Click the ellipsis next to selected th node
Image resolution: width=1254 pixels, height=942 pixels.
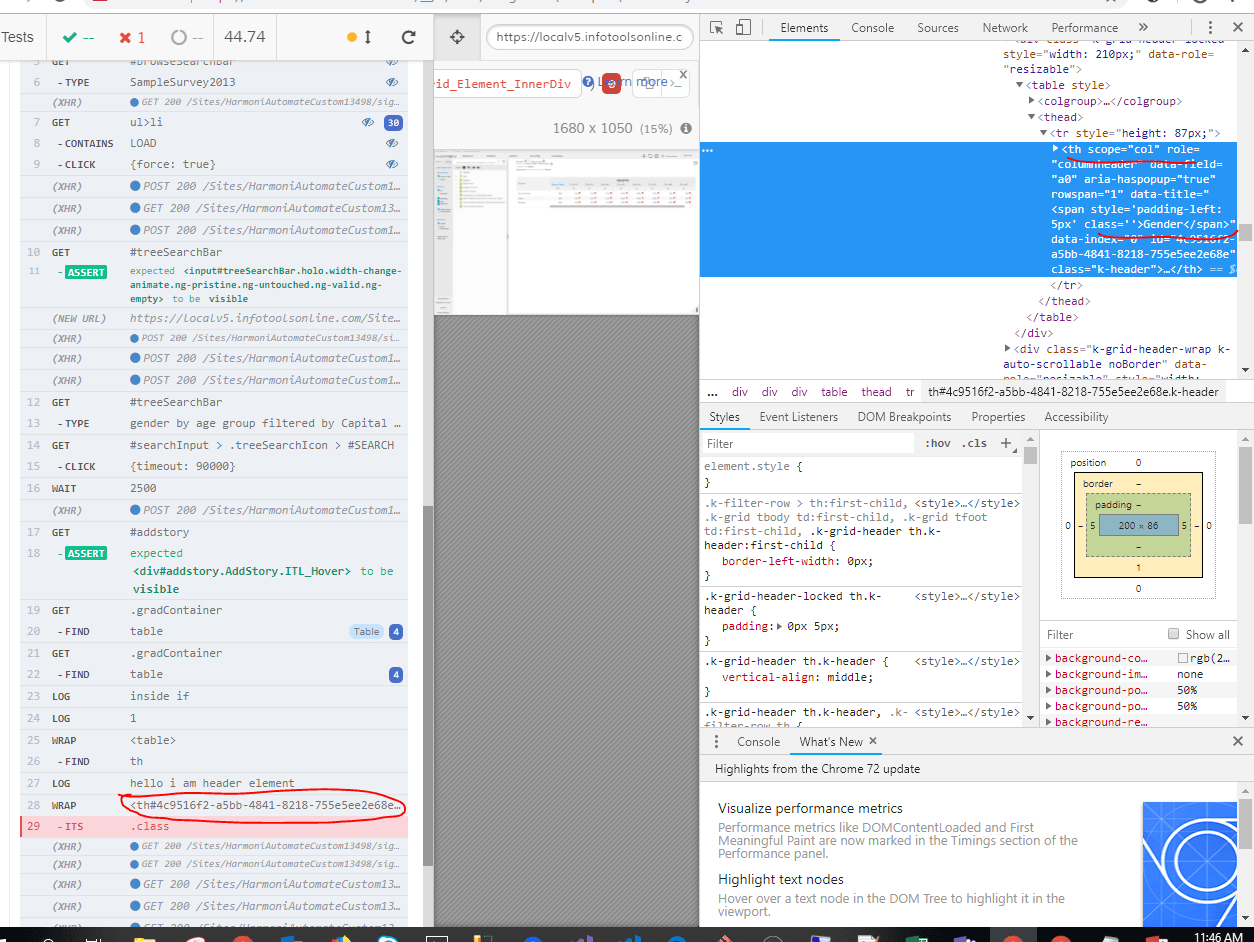click(708, 149)
